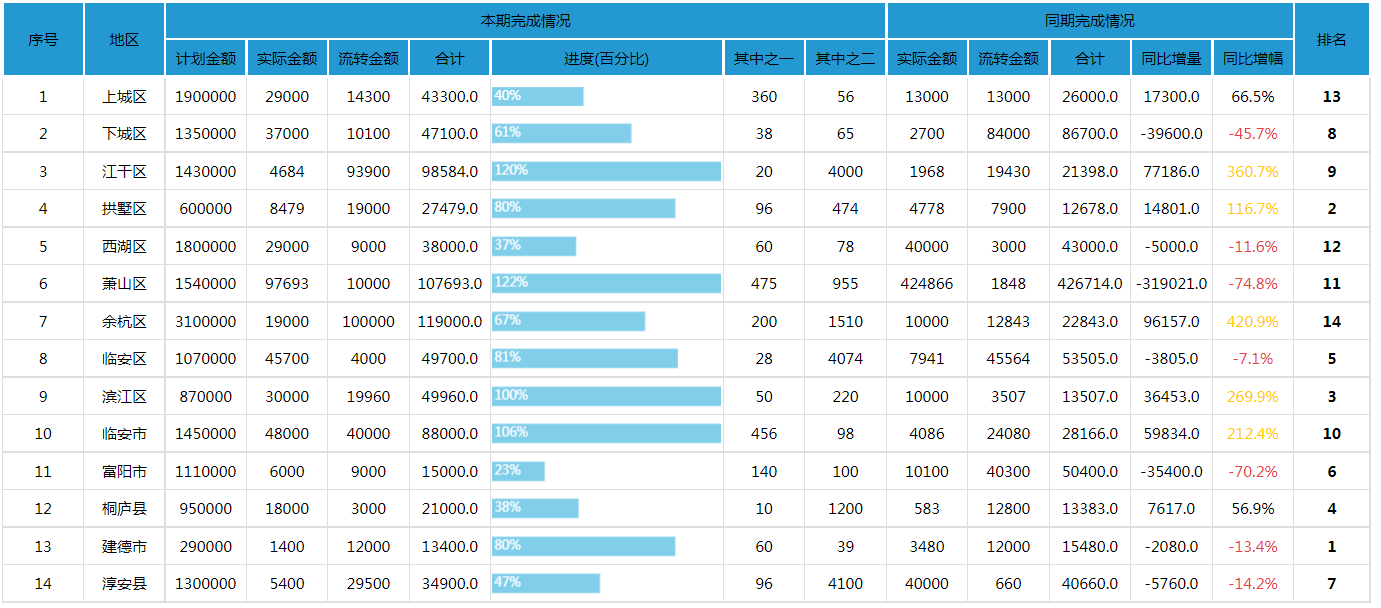
Task: Click the 426714.0 total cell
Action: click(x=1089, y=284)
